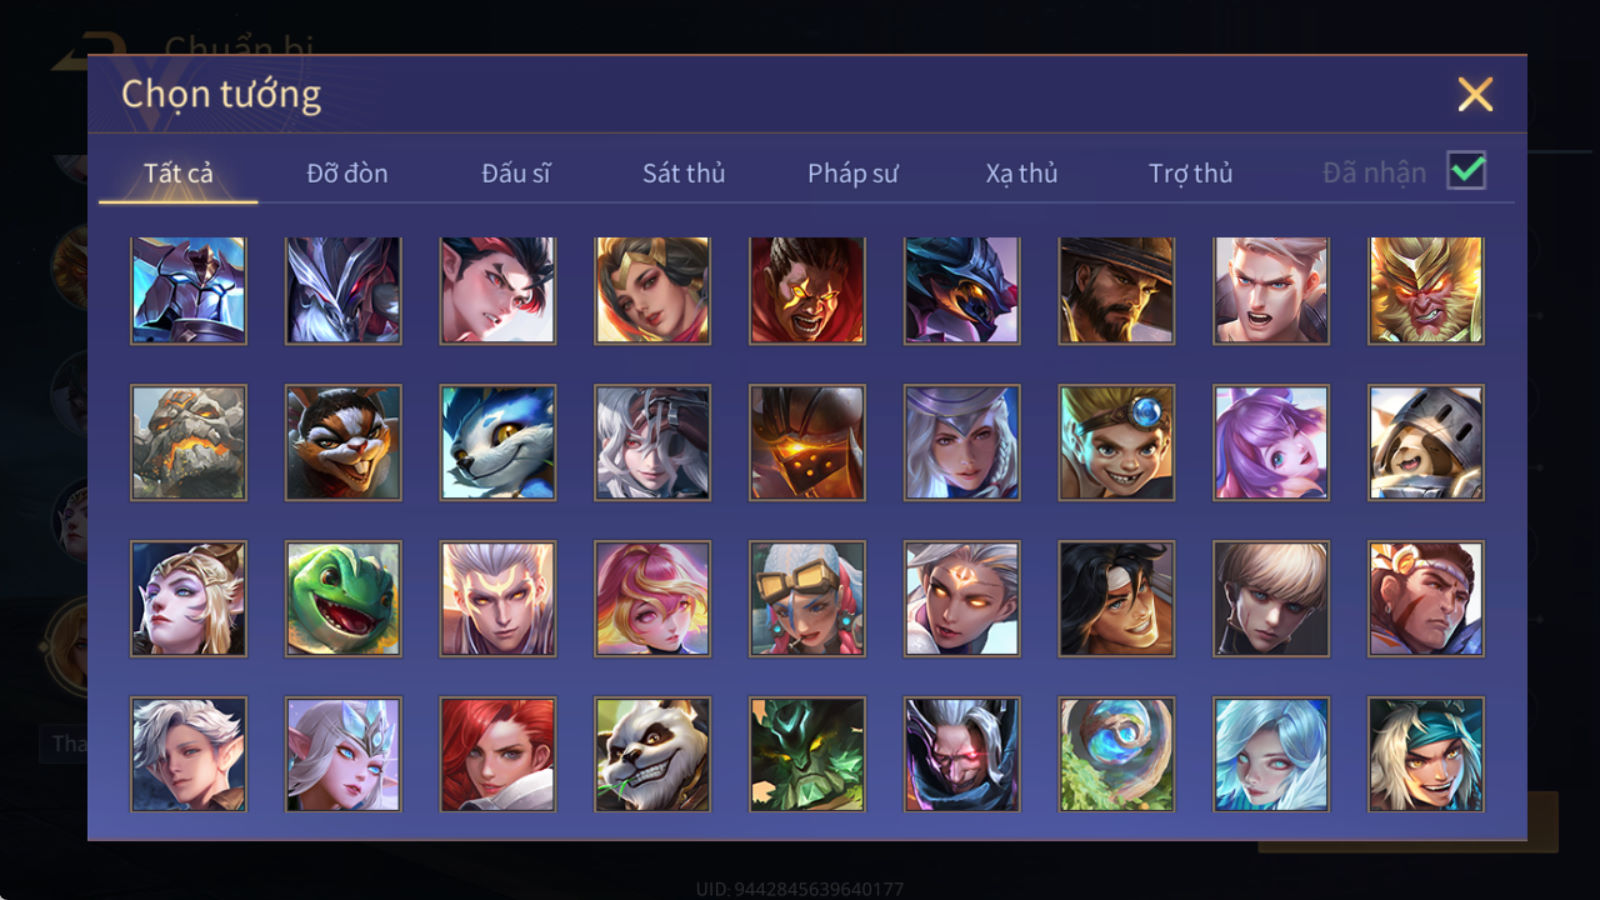Show the Xạ thủ heroes tab
The height and width of the screenshot is (900, 1600).
click(1021, 173)
